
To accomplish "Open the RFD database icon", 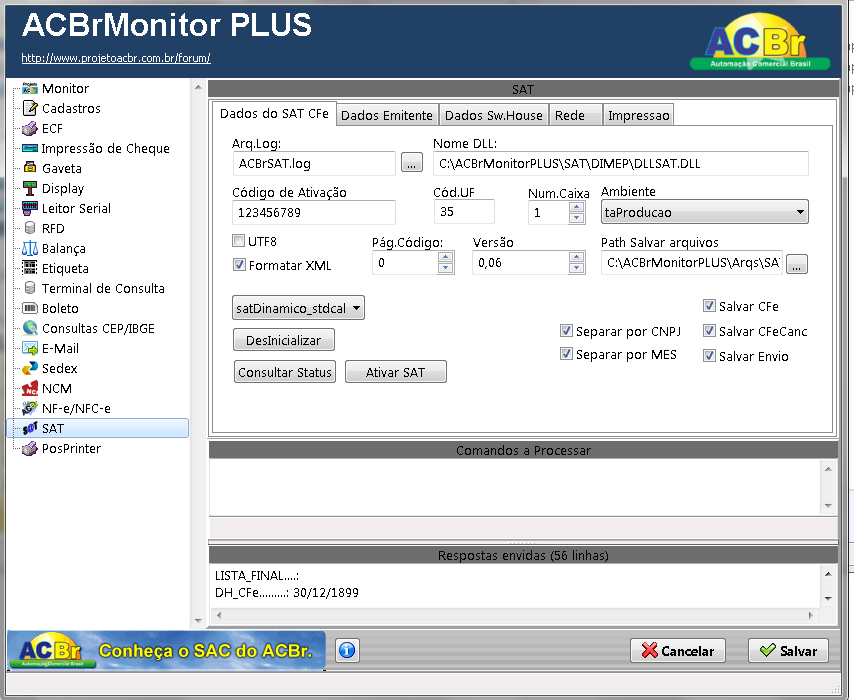I will coord(29,228).
